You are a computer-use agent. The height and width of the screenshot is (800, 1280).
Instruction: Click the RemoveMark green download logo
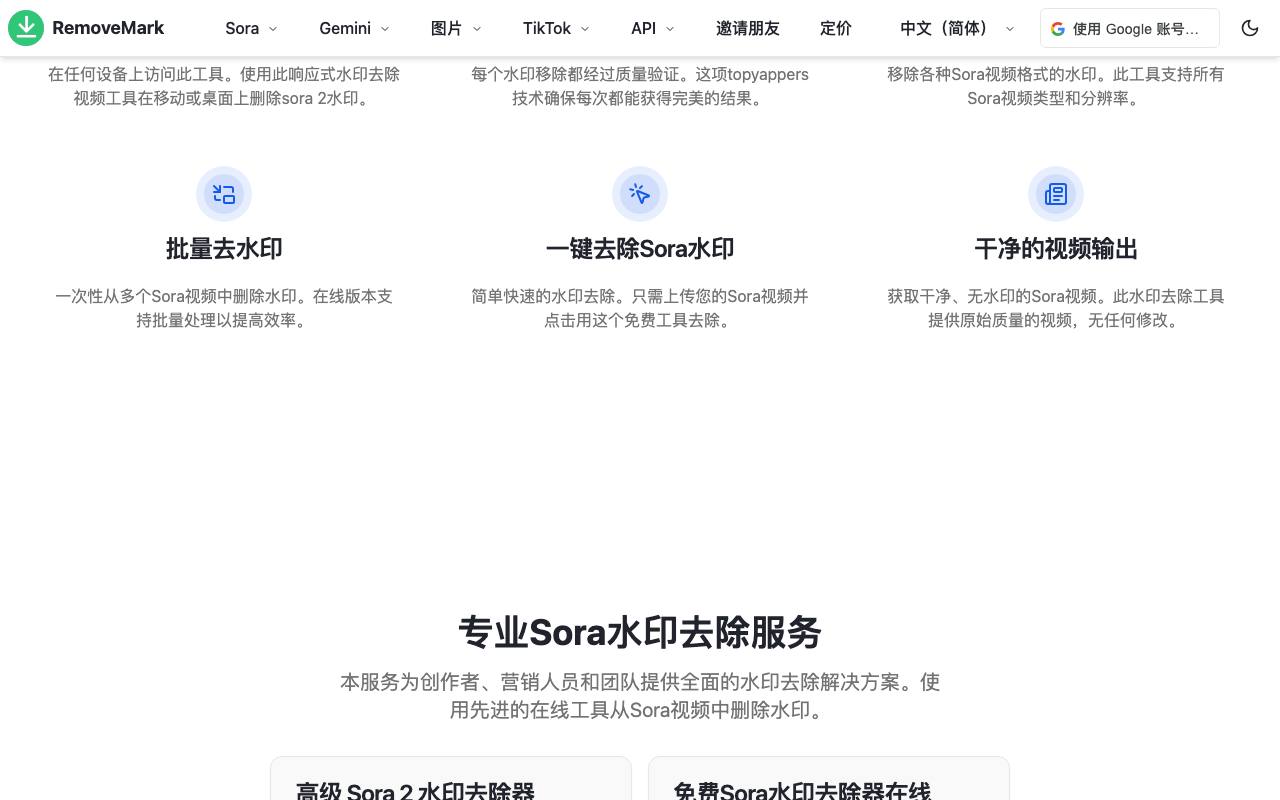26,28
